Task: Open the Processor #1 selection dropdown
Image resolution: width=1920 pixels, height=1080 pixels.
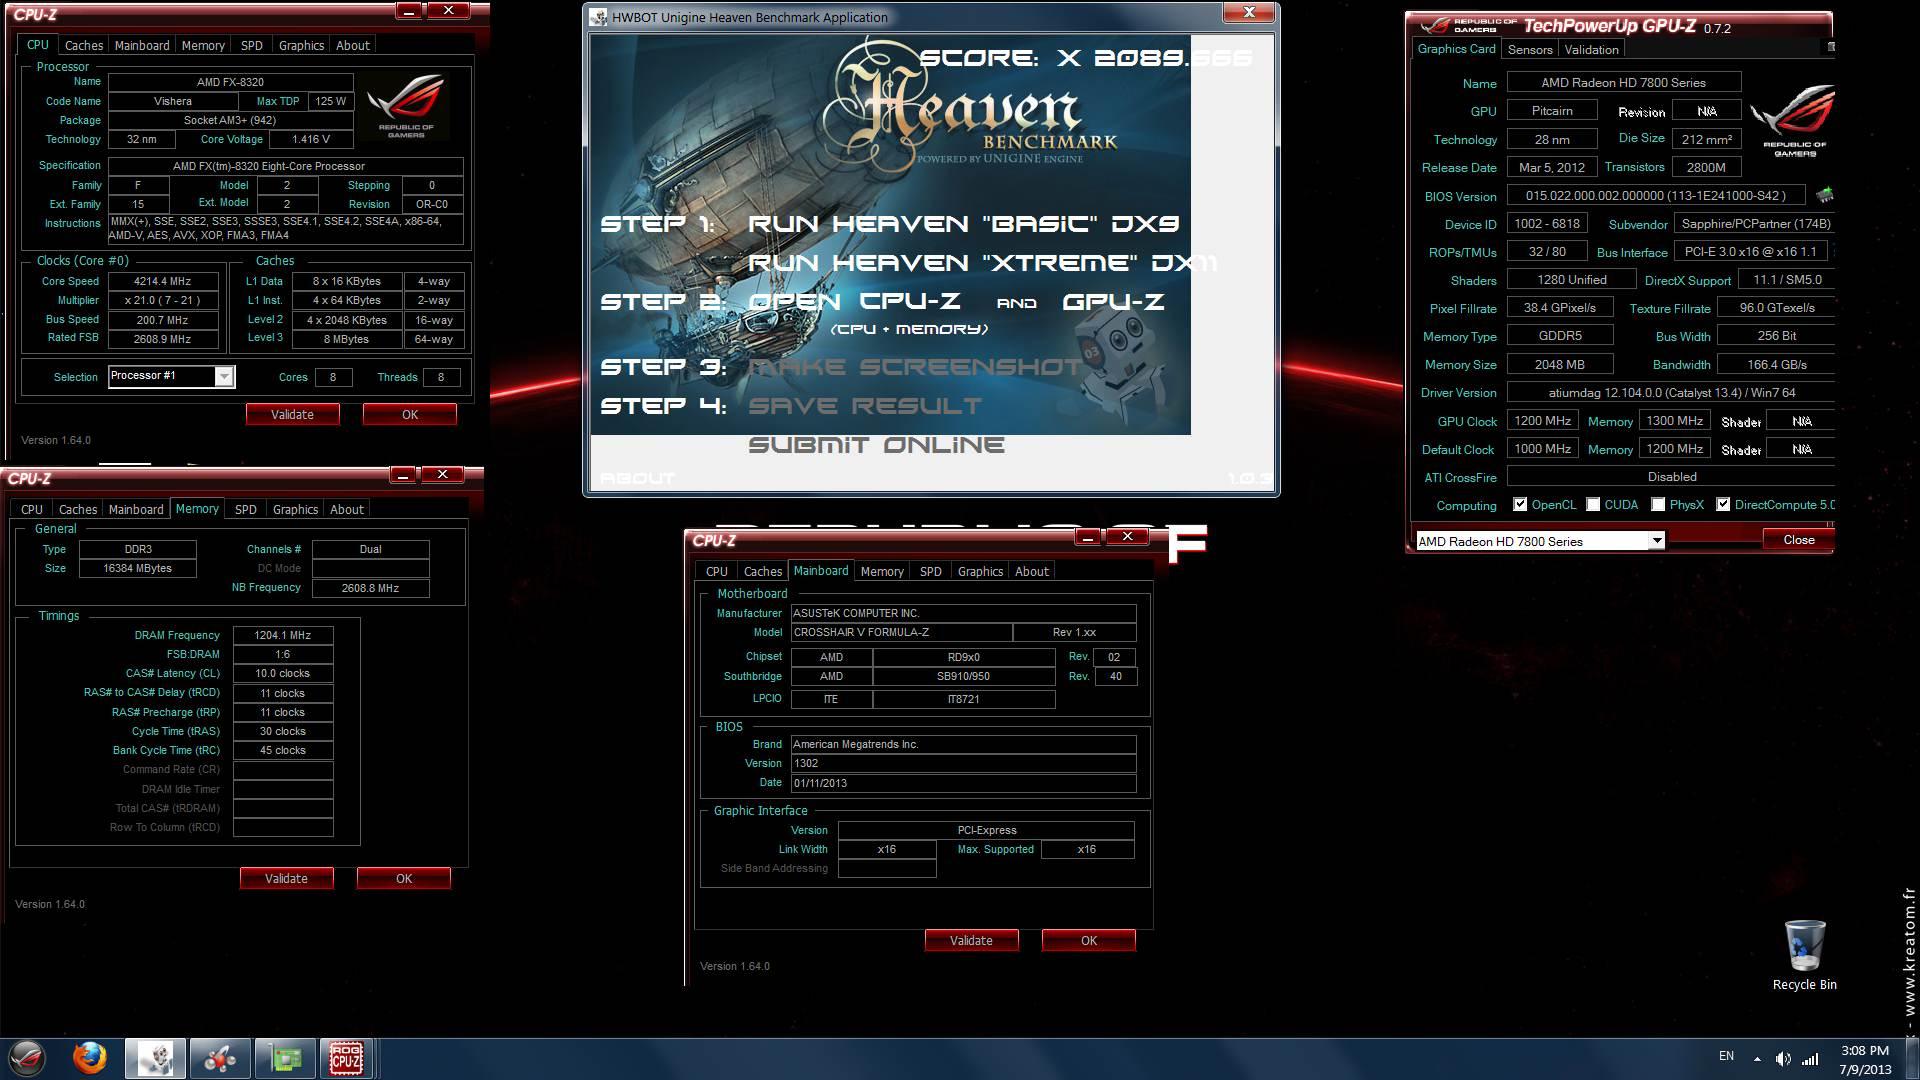Action: [224, 376]
